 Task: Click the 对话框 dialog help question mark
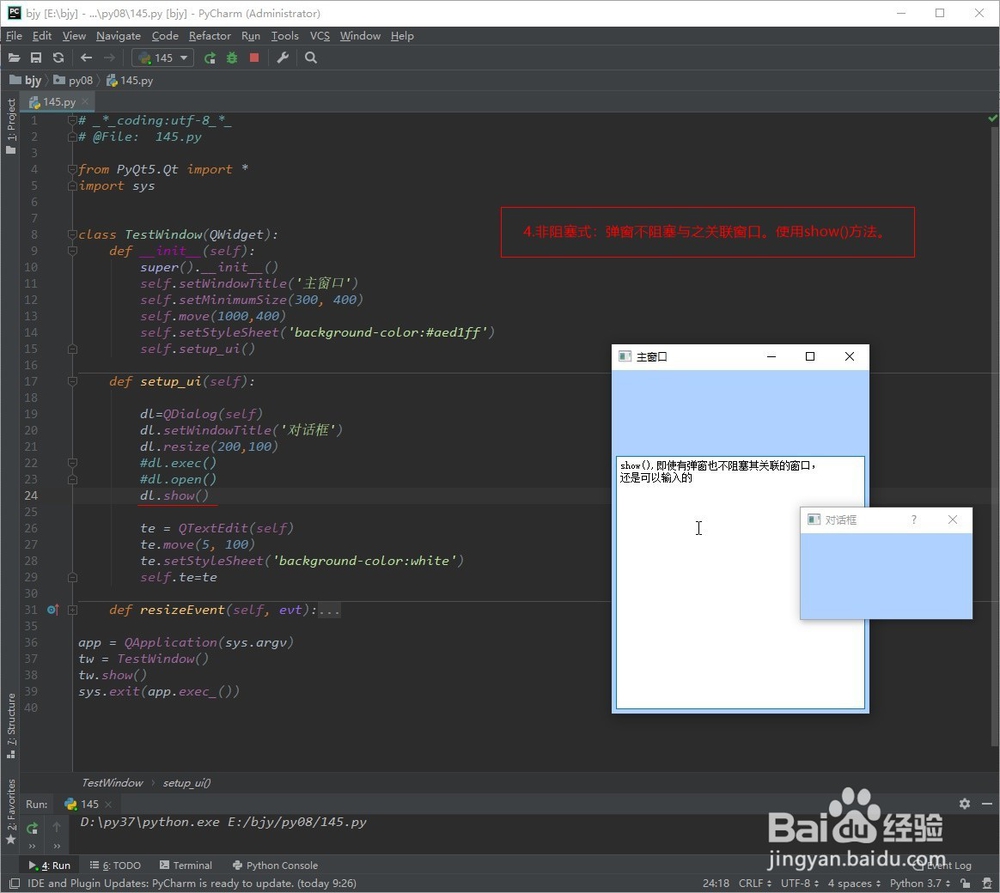(914, 520)
